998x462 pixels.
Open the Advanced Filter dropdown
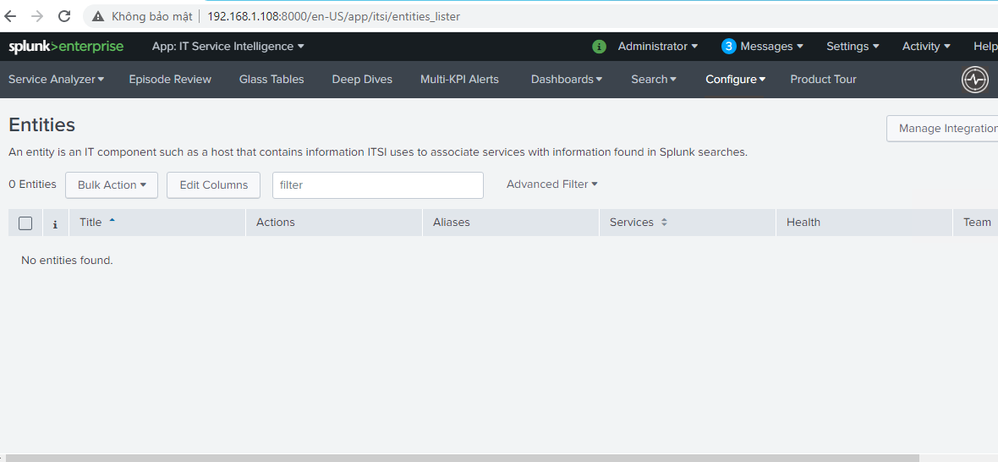point(552,184)
